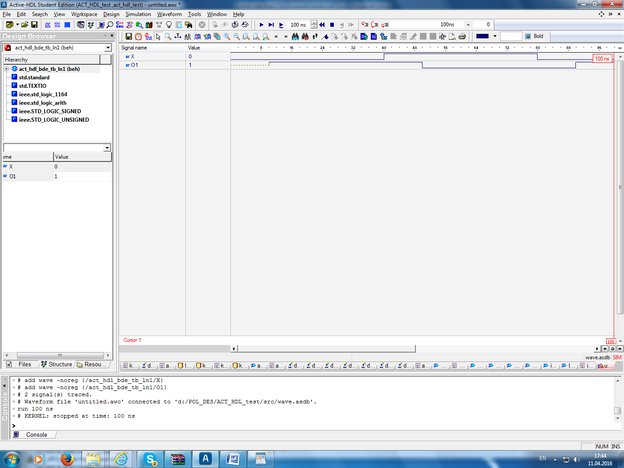This screenshot has height=468, width=624.
Task: Stop simulation with the blue square button
Action: [332, 25]
